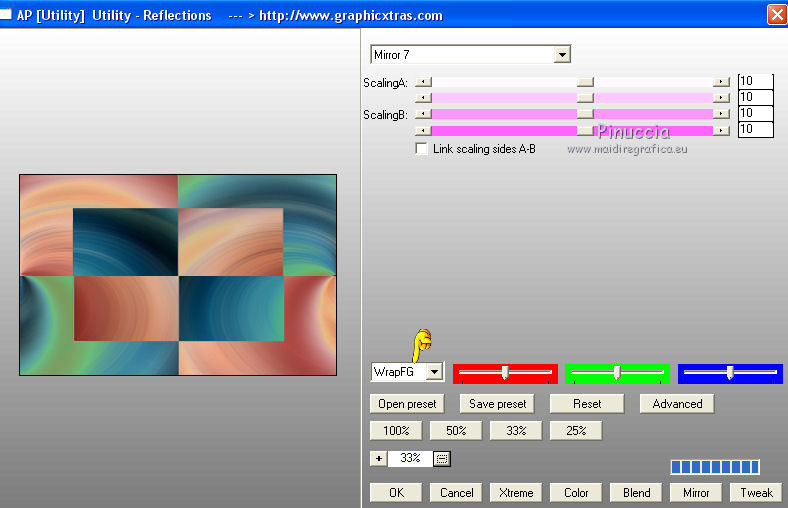
Task: Click the second ScalingA slider thumb
Action: pos(585,97)
